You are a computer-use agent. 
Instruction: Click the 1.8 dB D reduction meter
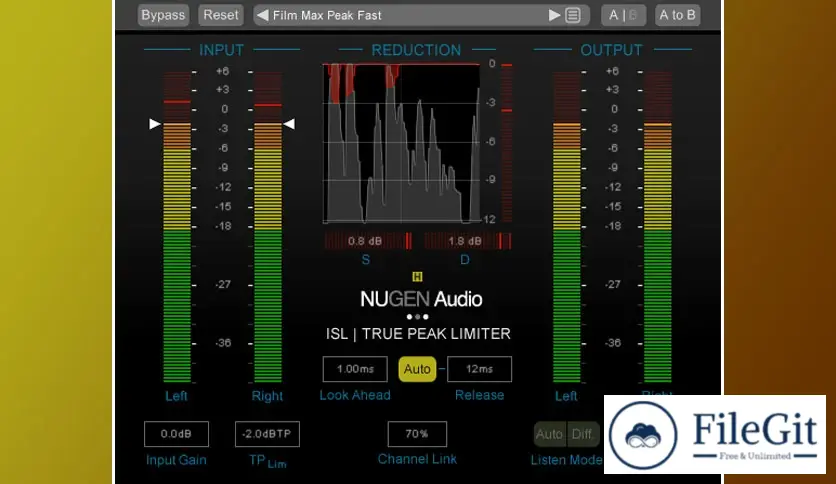click(x=468, y=241)
